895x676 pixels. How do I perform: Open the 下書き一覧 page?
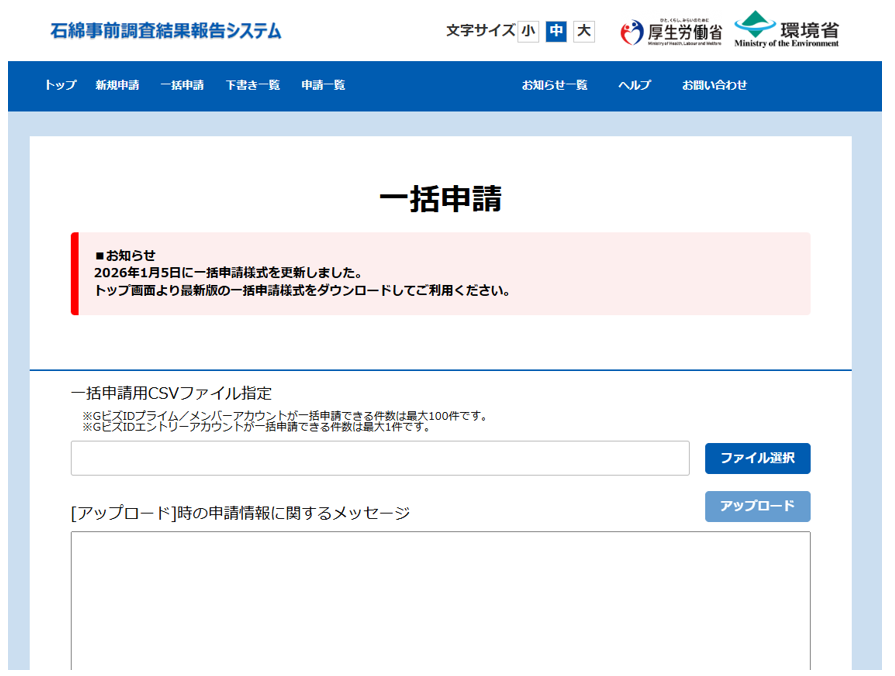tap(252, 85)
